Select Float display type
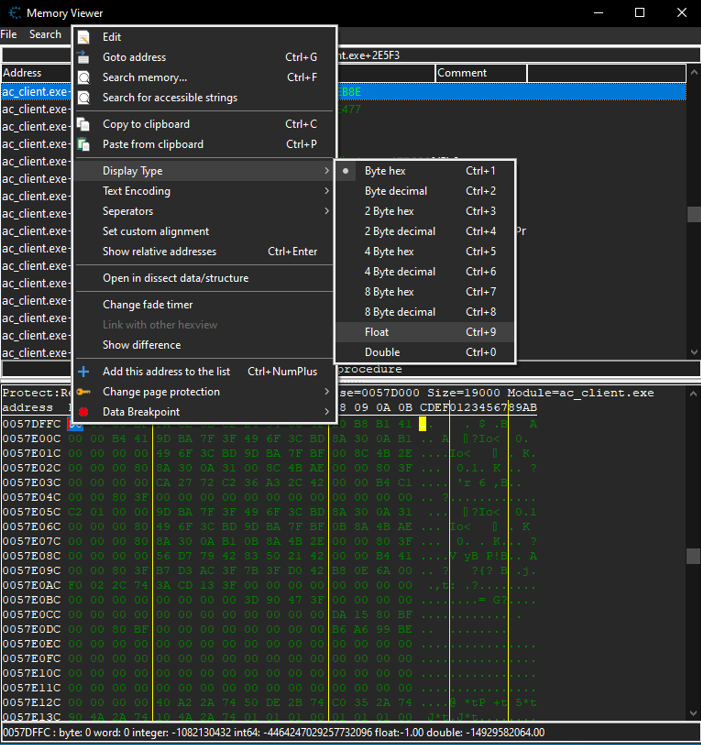Screen dimensions: 701x745 coord(377,332)
